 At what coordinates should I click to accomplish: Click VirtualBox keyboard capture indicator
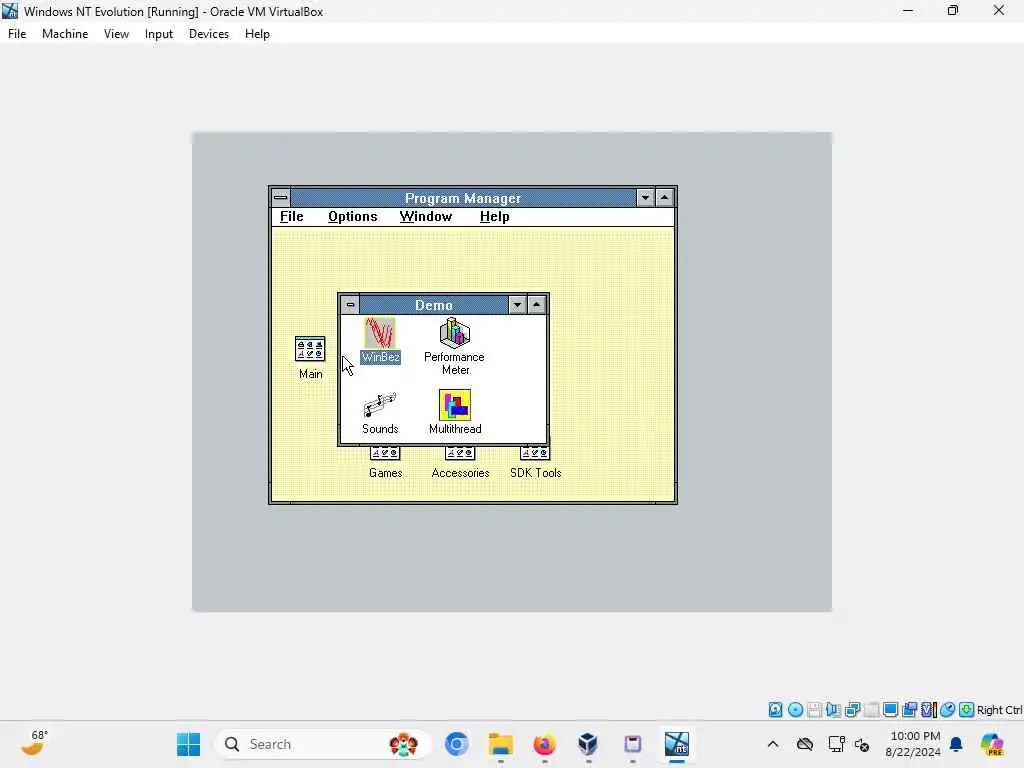click(967, 710)
